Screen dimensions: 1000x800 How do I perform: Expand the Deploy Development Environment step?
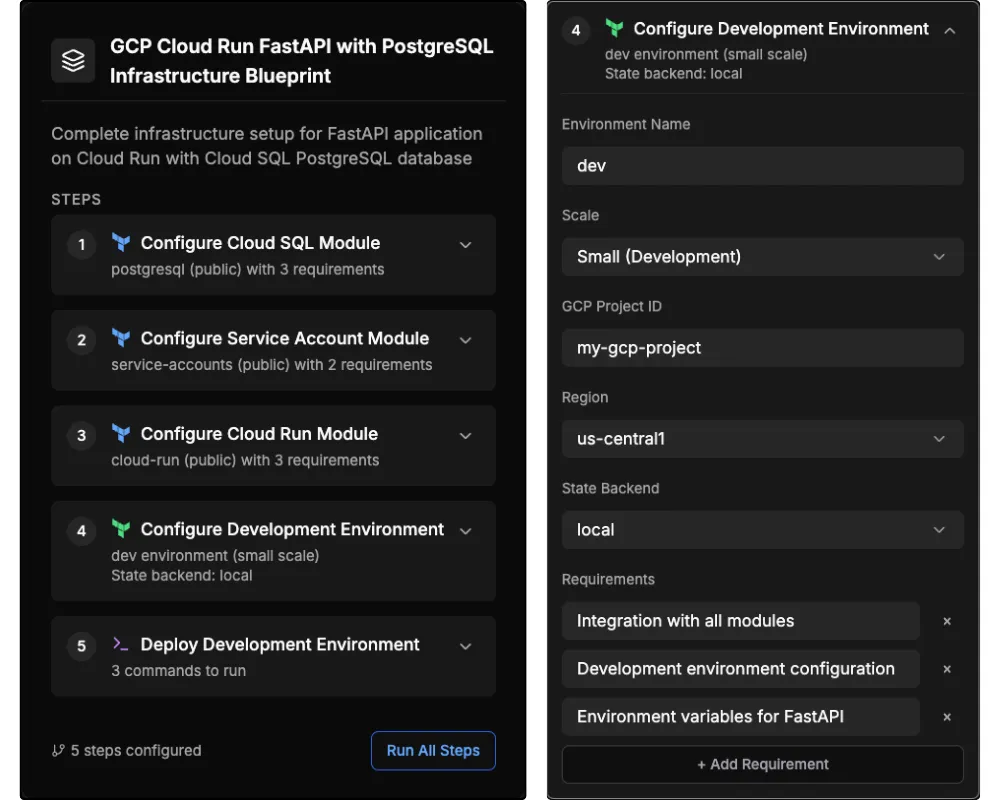tap(466, 646)
